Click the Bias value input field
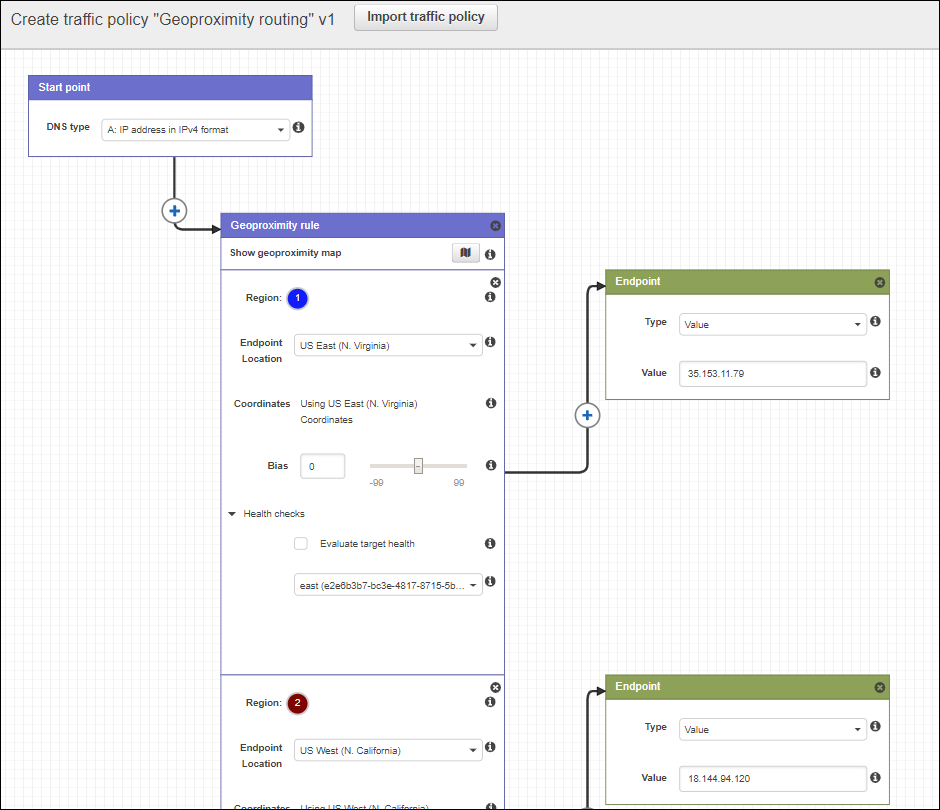 pos(323,466)
